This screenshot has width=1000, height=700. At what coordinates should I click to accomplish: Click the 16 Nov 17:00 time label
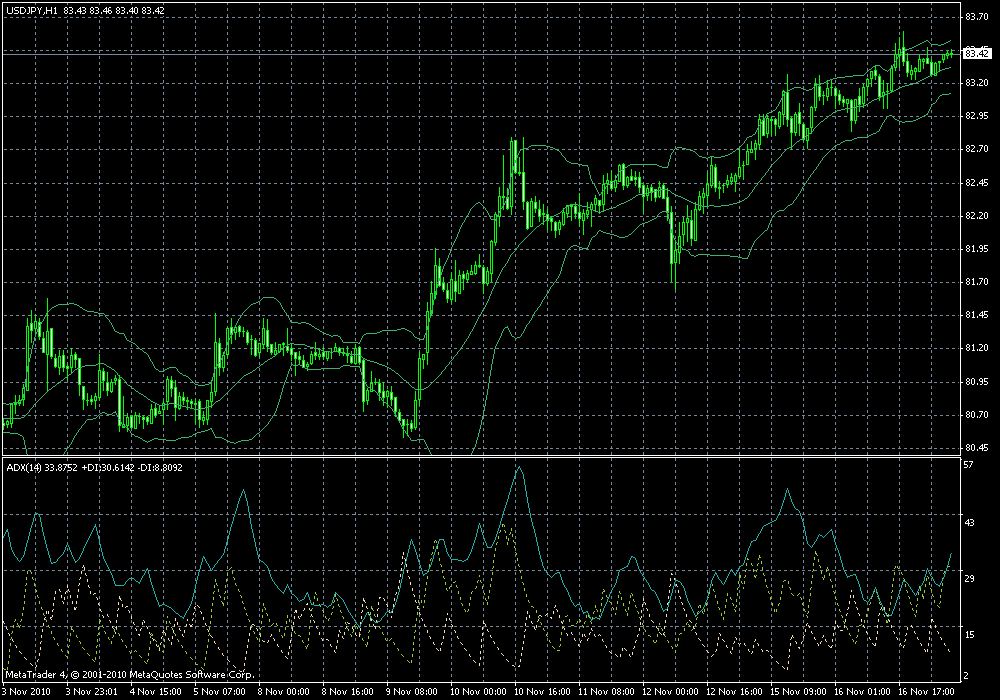pos(926,692)
